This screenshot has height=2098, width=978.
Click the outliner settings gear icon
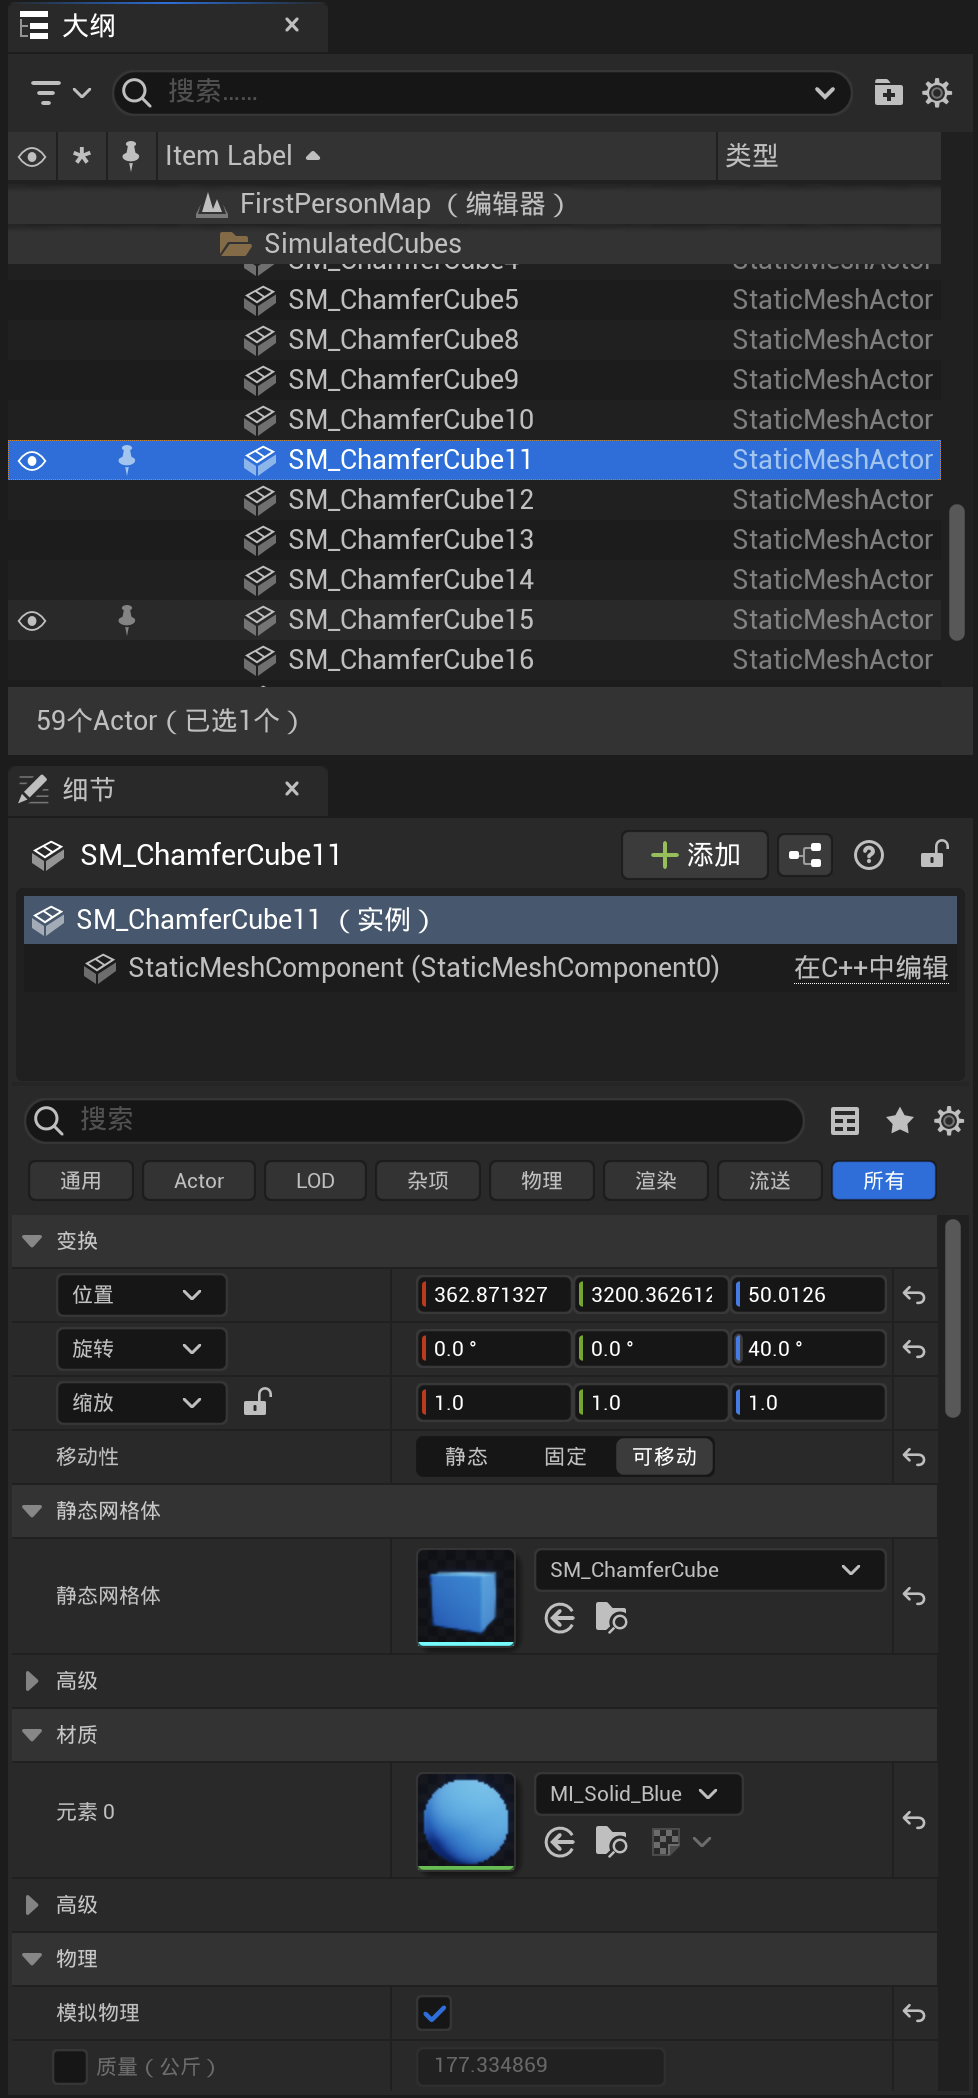click(937, 93)
